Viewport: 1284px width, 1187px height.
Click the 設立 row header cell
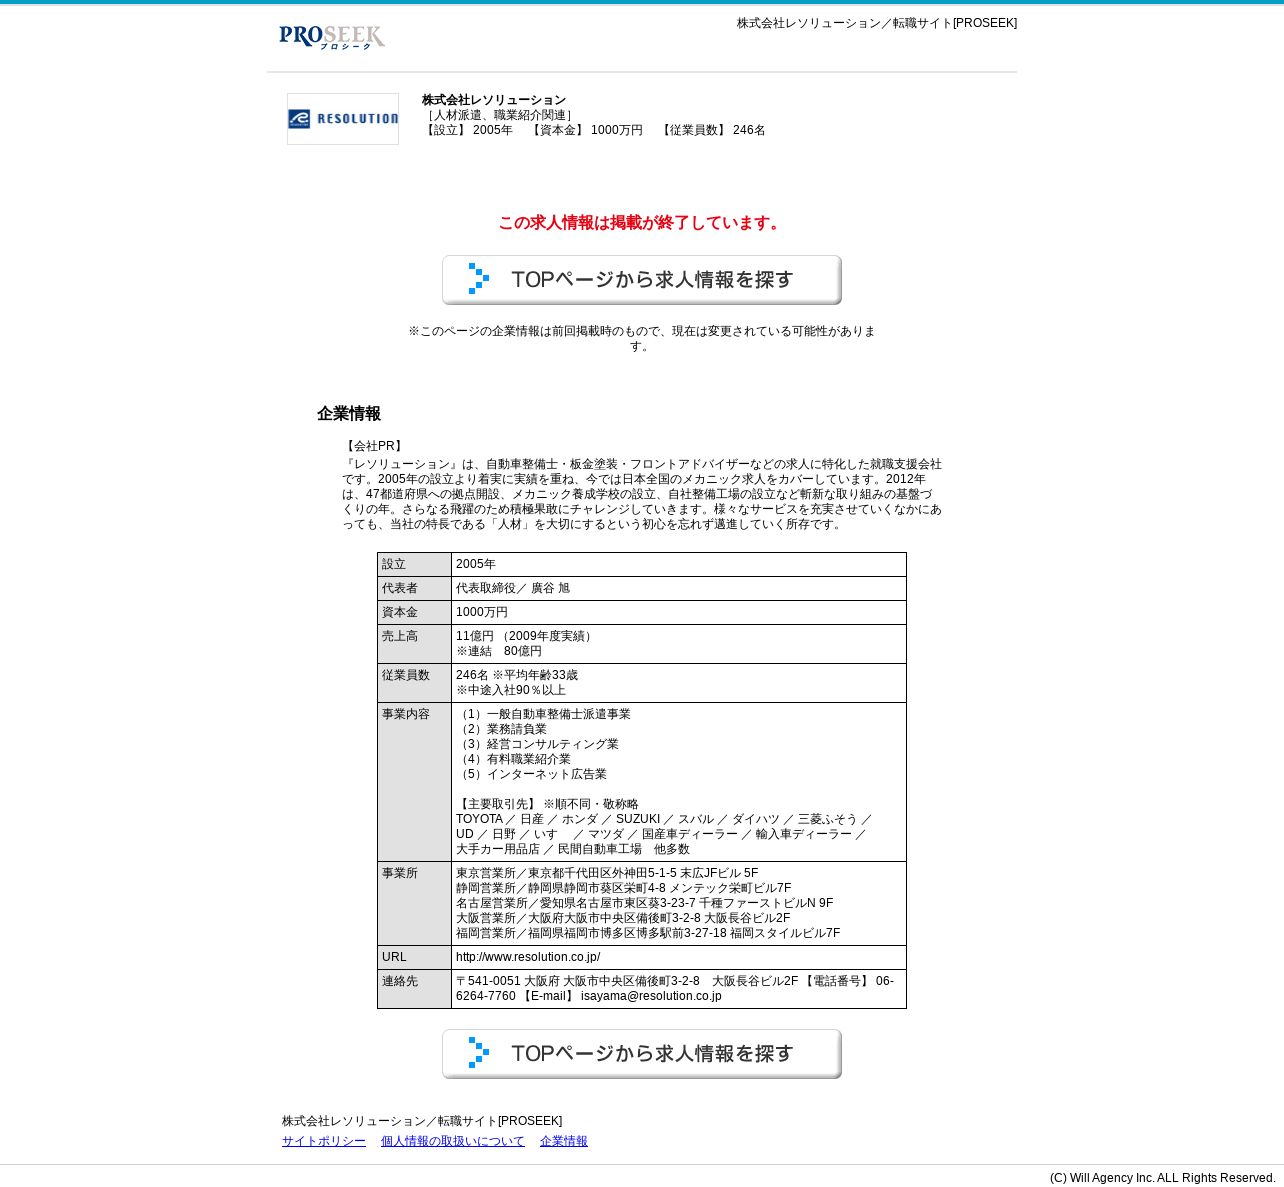414,565
